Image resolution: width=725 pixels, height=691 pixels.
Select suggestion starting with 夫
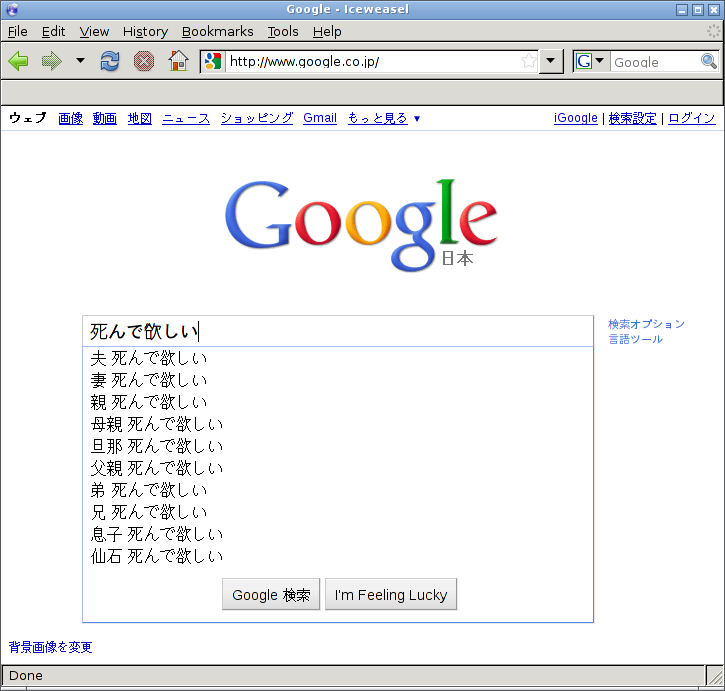(x=338, y=358)
